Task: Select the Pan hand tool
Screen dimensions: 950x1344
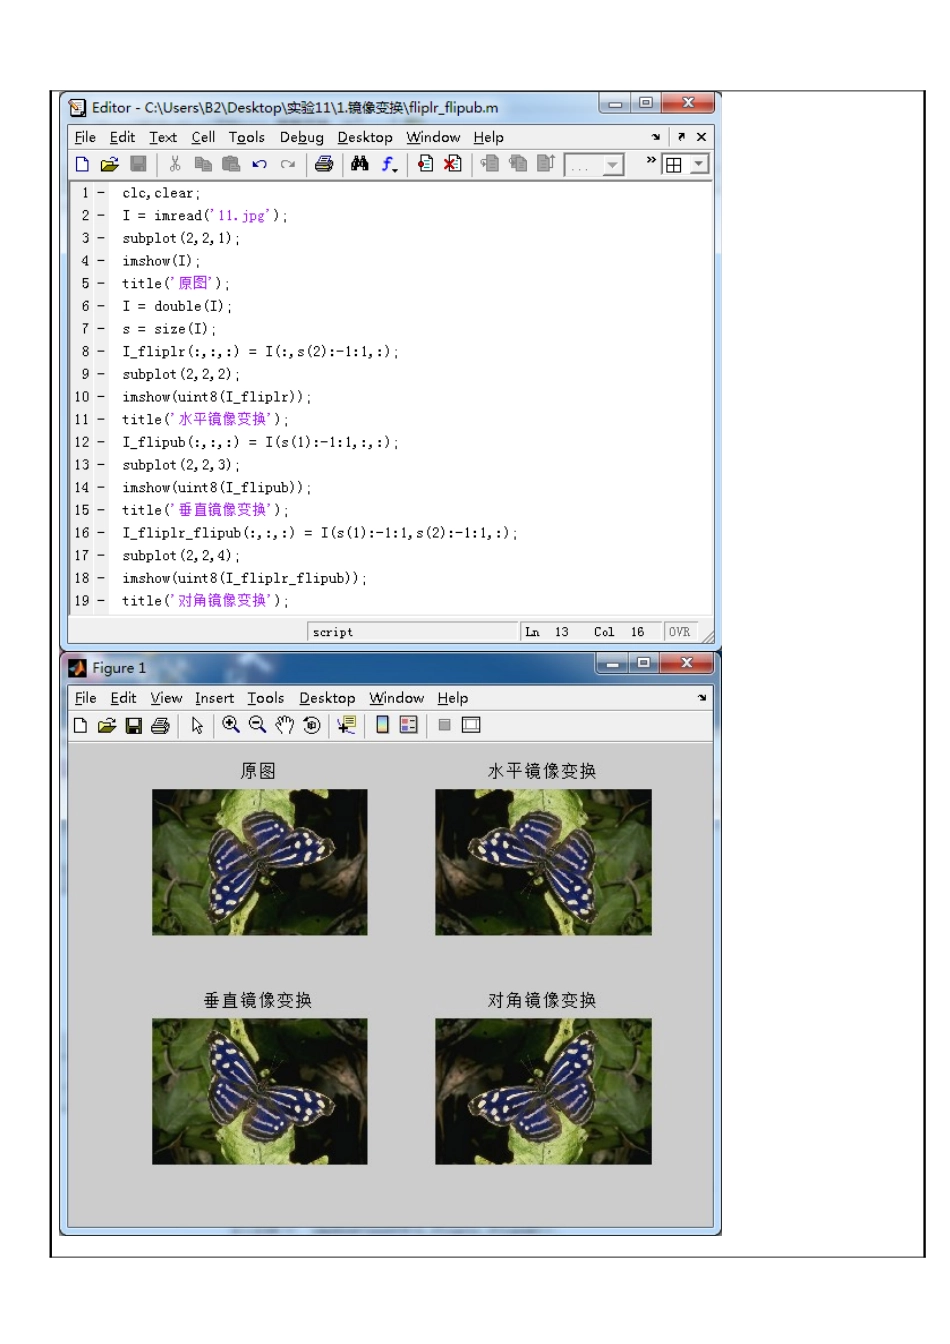Action: click(x=285, y=726)
